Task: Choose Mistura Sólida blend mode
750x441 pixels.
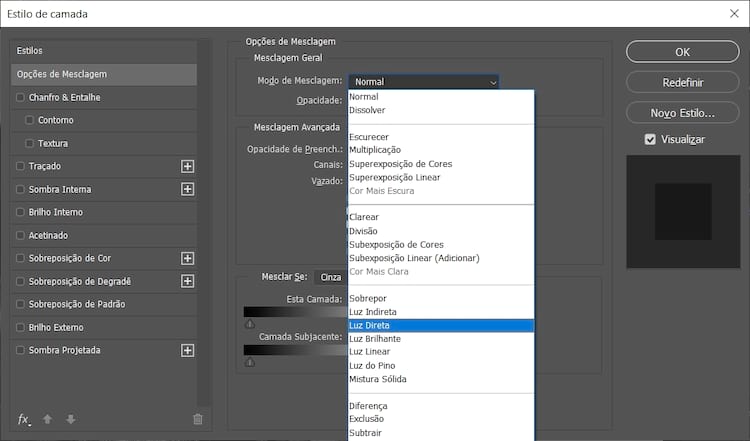Action: pyautogui.click(x=441, y=379)
